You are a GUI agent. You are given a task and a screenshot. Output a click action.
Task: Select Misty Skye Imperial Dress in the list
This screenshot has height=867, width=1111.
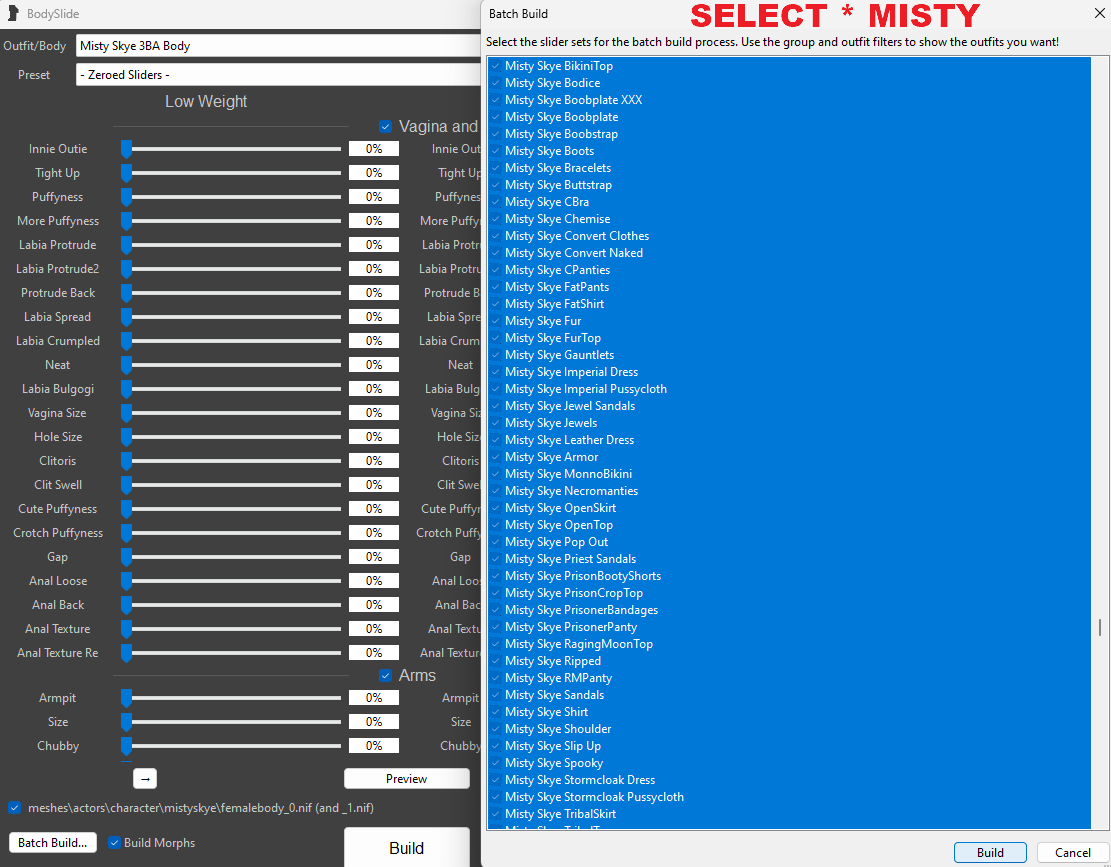point(571,371)
